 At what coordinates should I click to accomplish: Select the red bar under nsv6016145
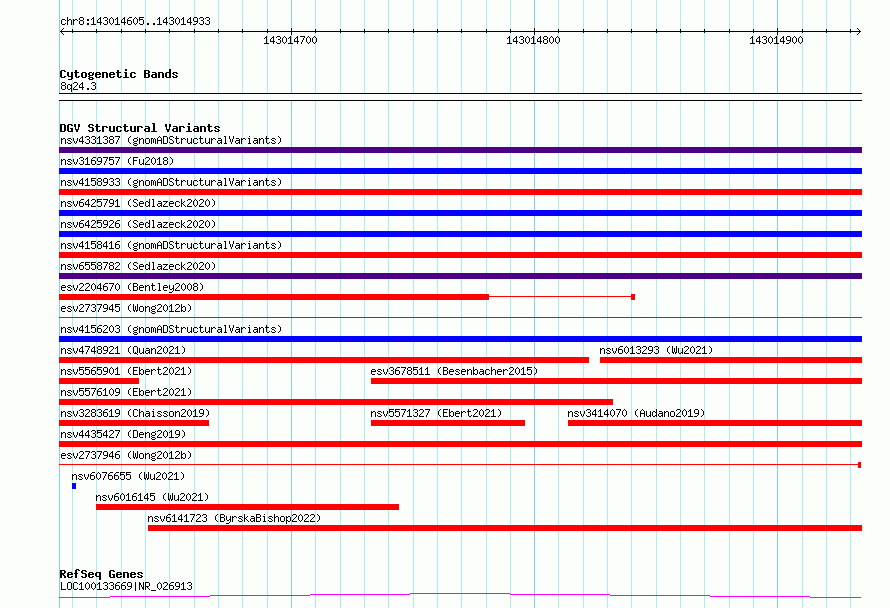pyautogui.click(x=247, y=507)
